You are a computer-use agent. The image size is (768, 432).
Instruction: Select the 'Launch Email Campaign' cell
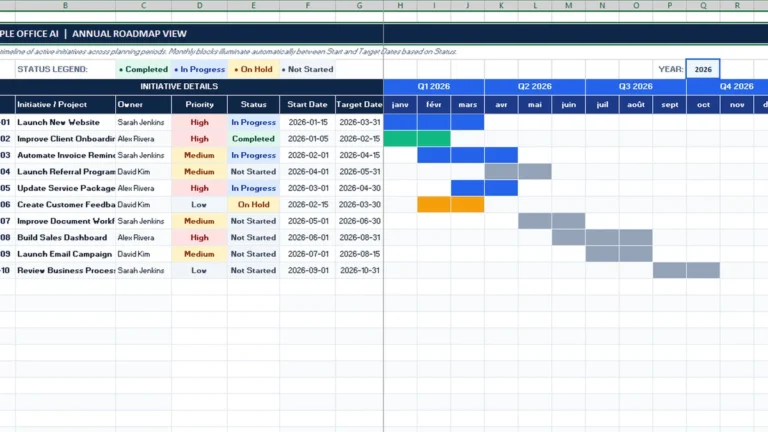point(65,254)
